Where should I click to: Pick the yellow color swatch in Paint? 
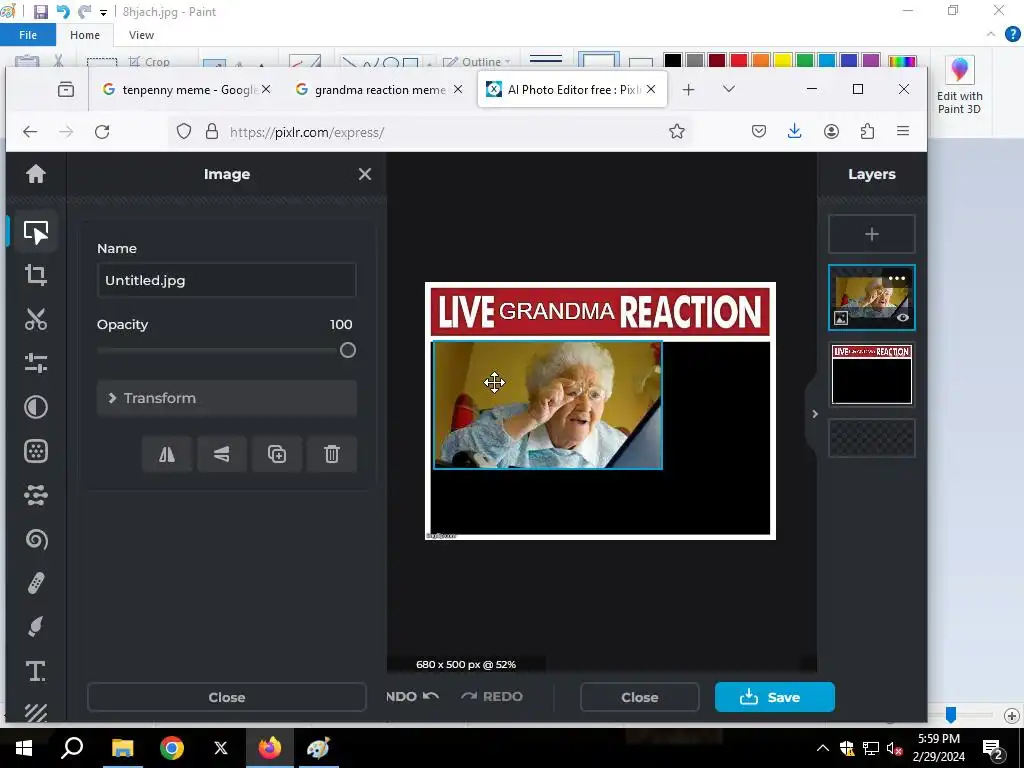pyautogui.click(x=782, y=61)
